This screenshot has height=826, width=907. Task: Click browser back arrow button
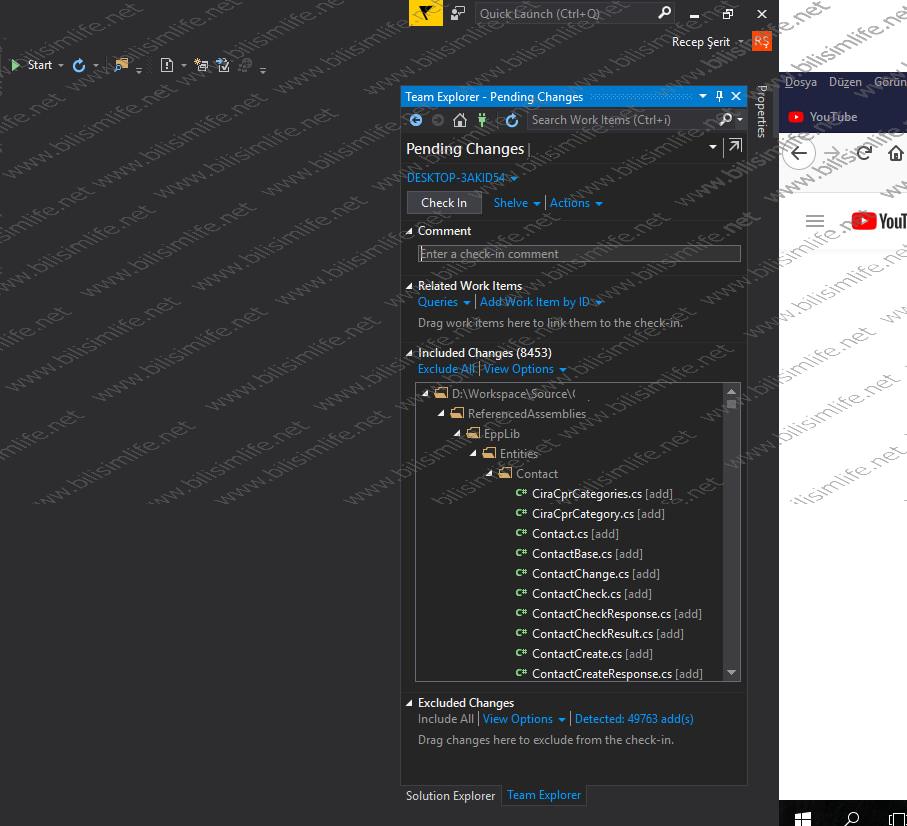coord(799,153)
